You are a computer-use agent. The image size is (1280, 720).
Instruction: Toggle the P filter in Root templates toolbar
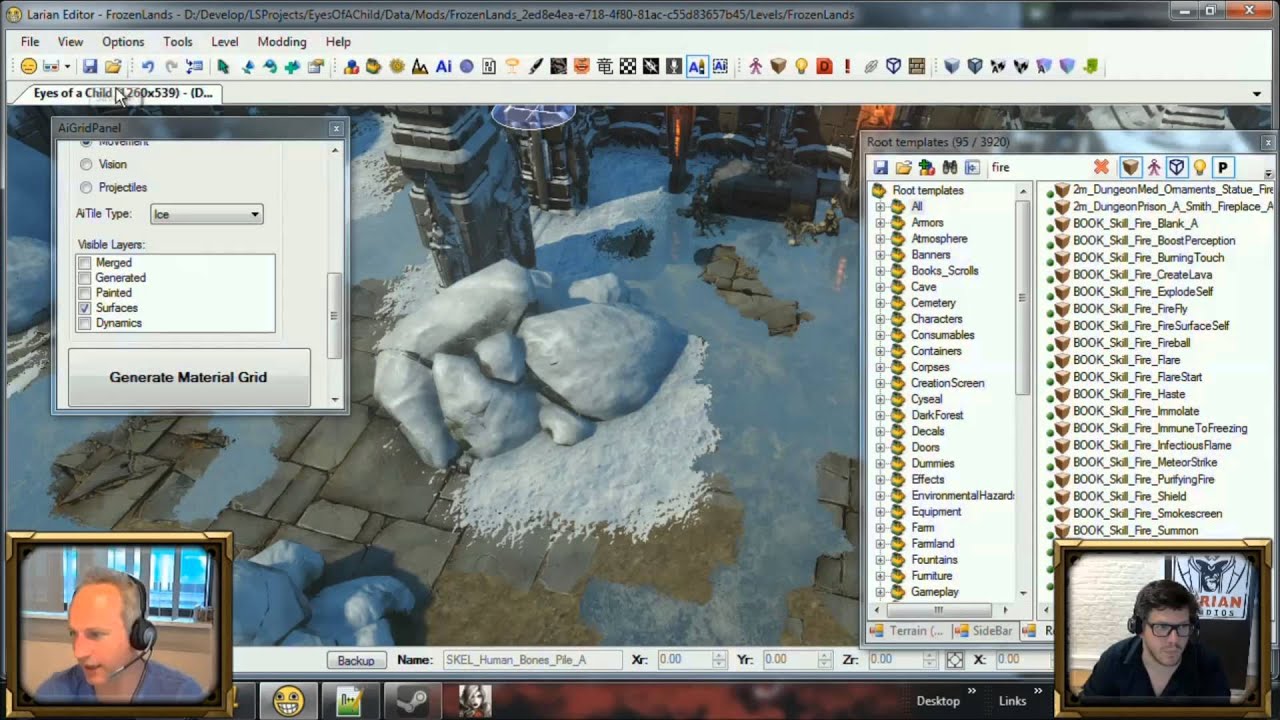[1222, 167]
